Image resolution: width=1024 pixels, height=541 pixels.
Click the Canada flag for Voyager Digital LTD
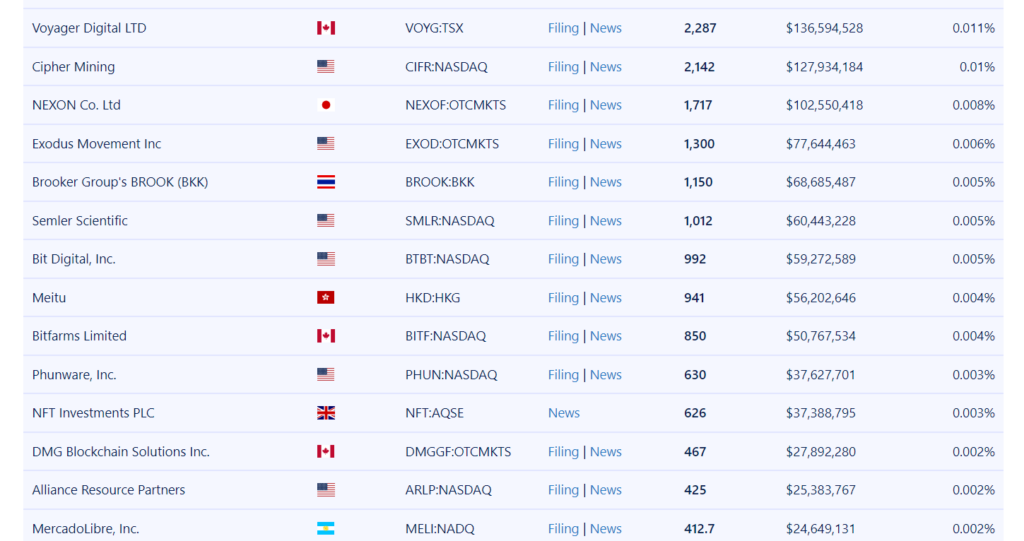[x=326, y=28]
